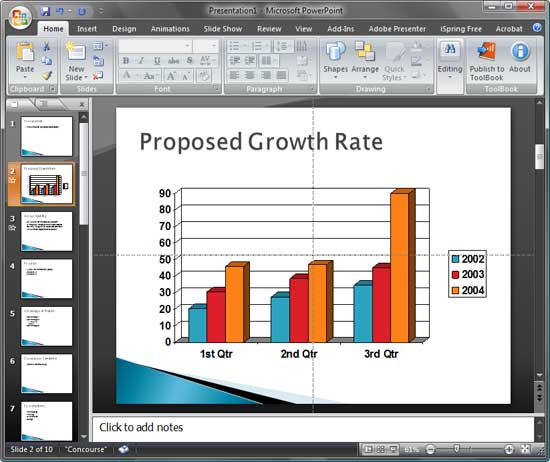Open Customize Quick Access Toolbar dropdown
This screenshot has width=550, height=462.
pos(101,11)
